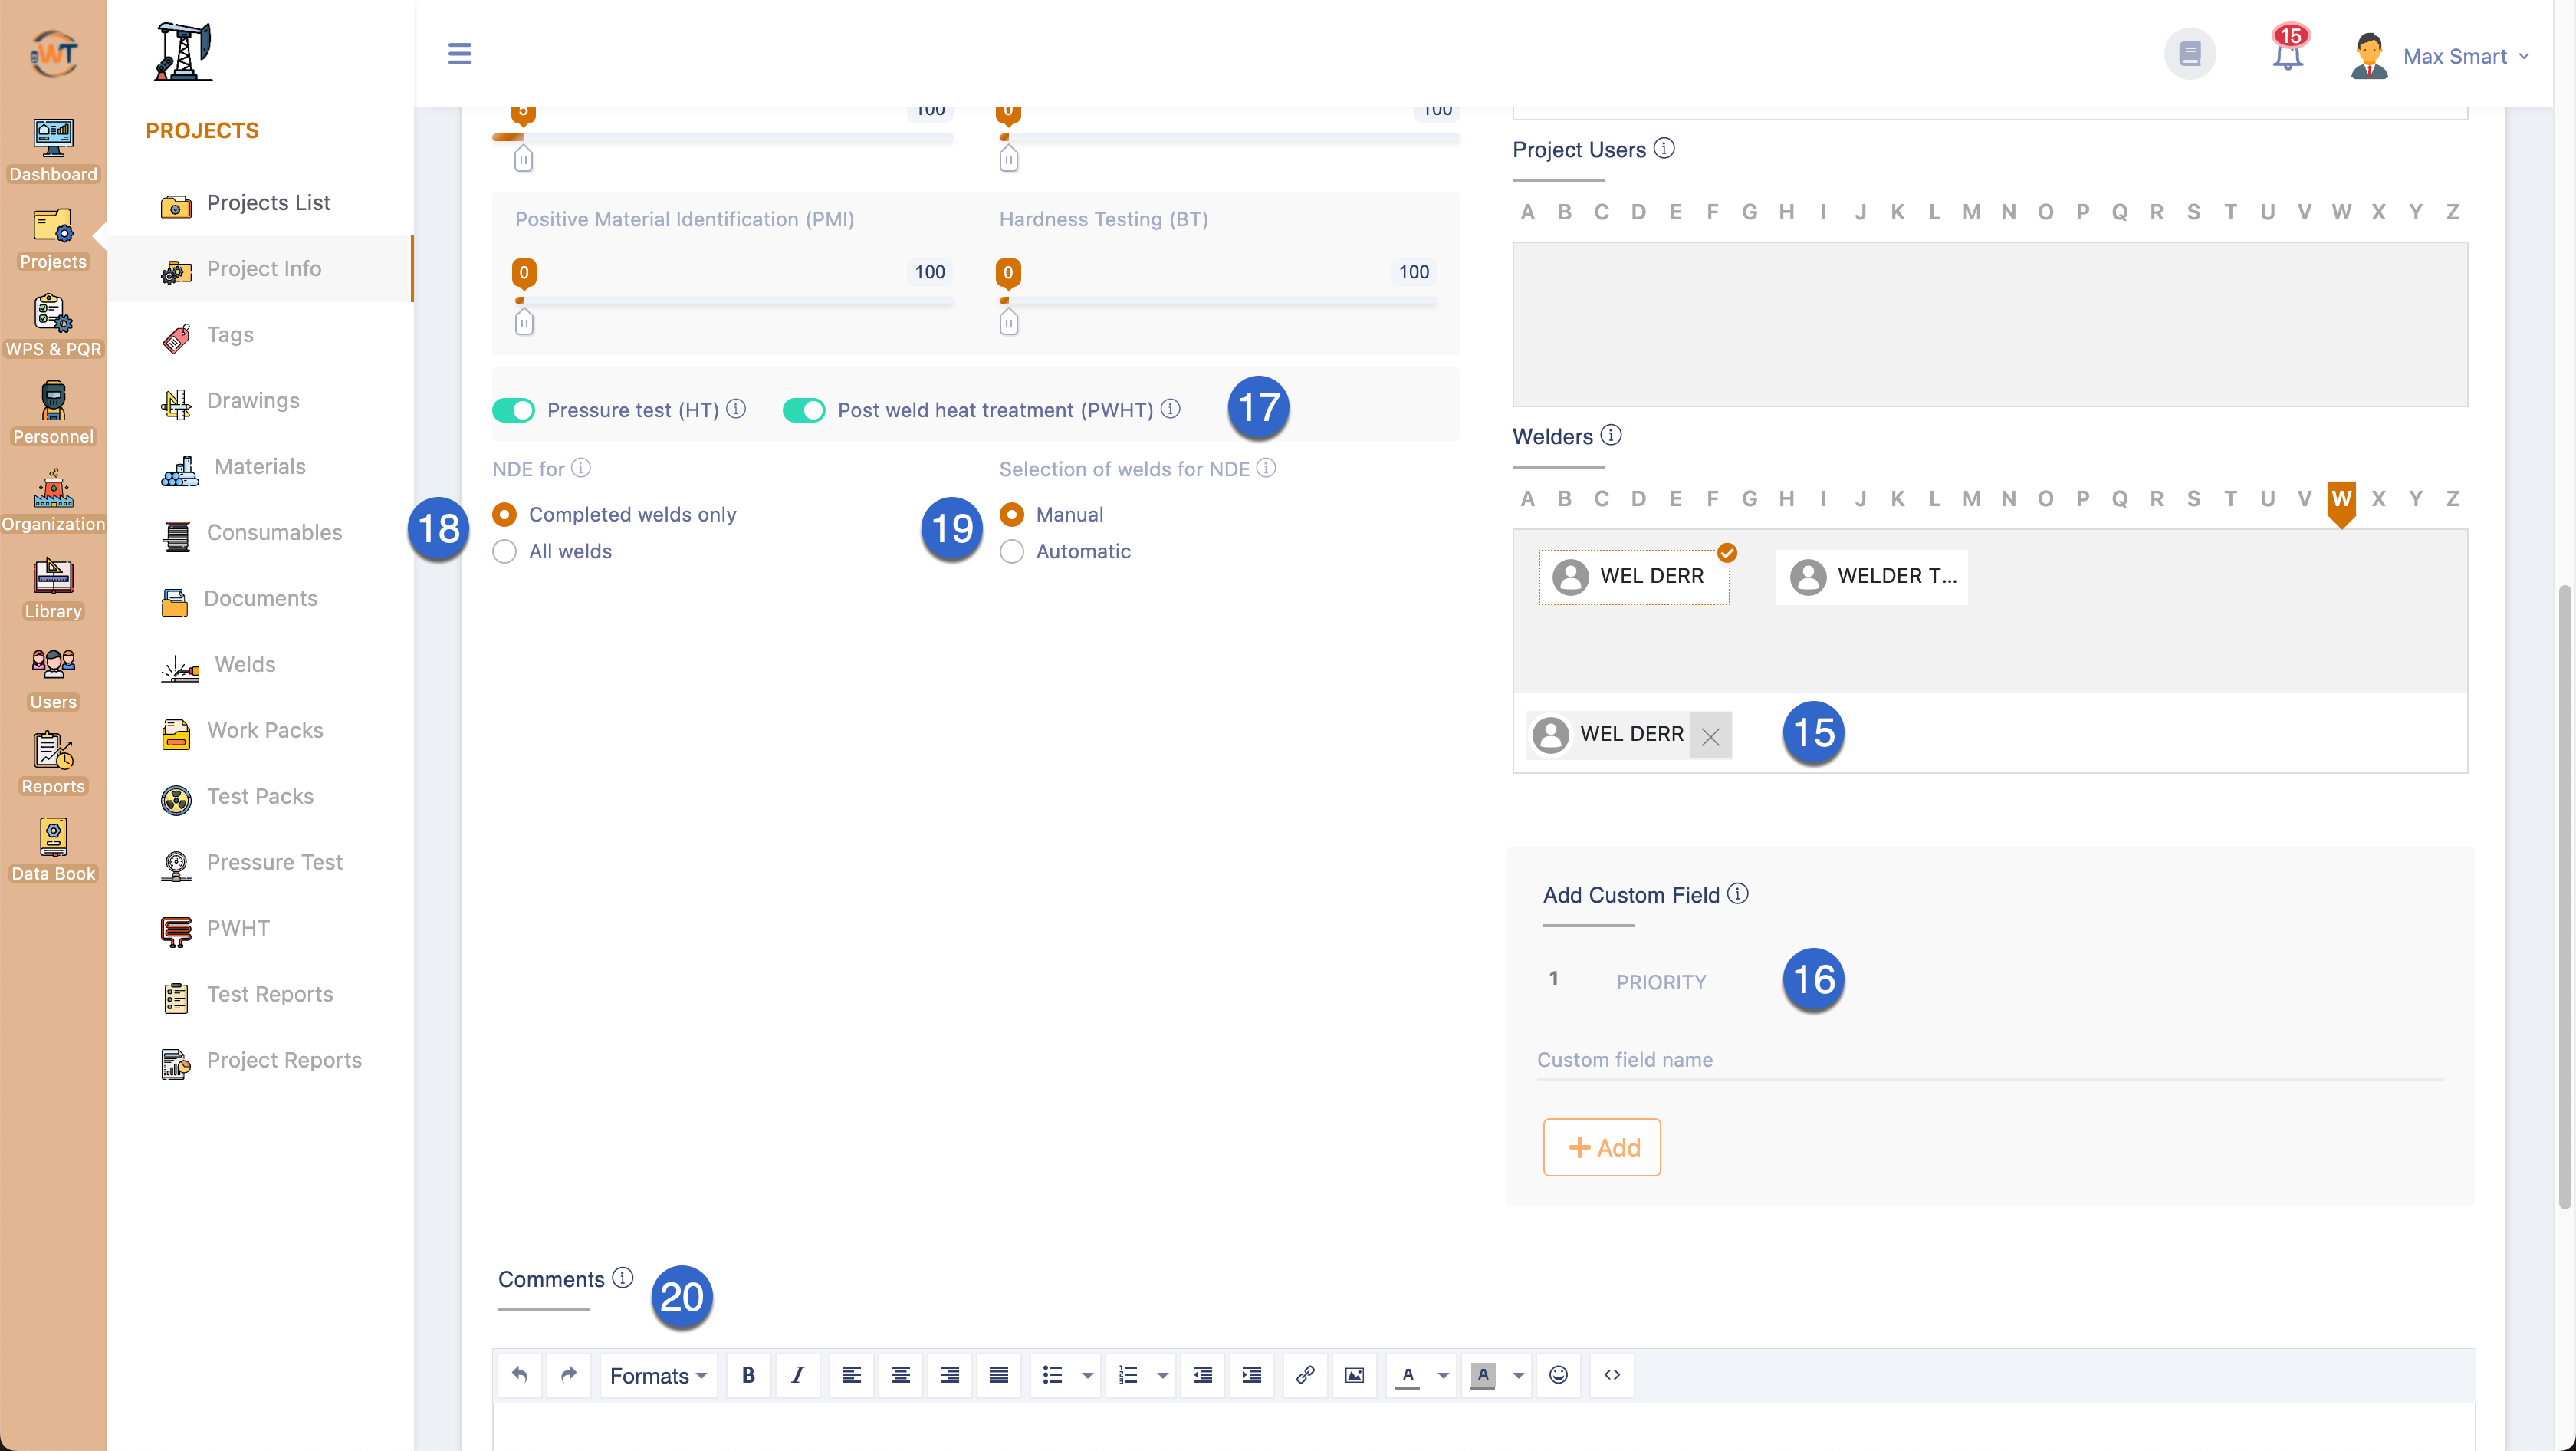Center align comment text
The image size is (2576, 1451).
coord(900,1375)
